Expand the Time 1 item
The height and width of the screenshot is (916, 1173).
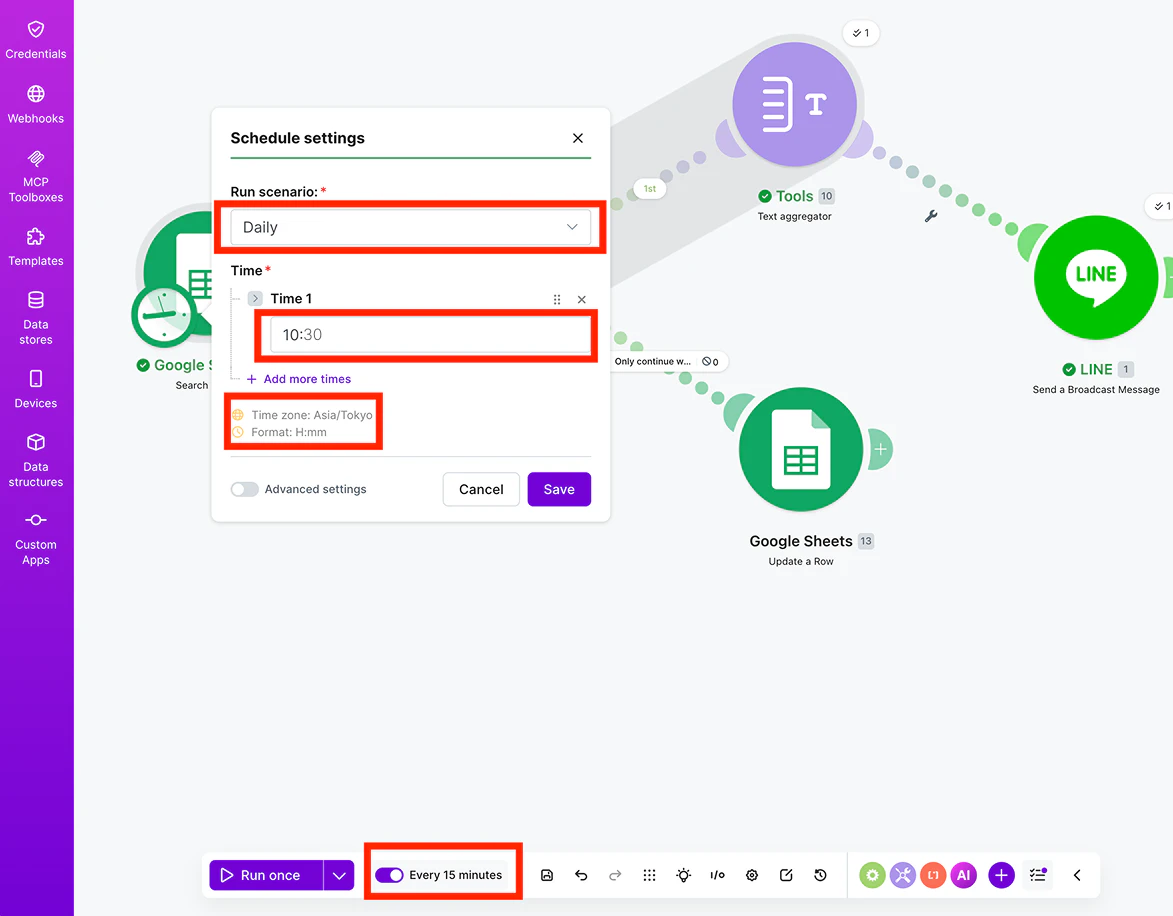pos(255,299)
